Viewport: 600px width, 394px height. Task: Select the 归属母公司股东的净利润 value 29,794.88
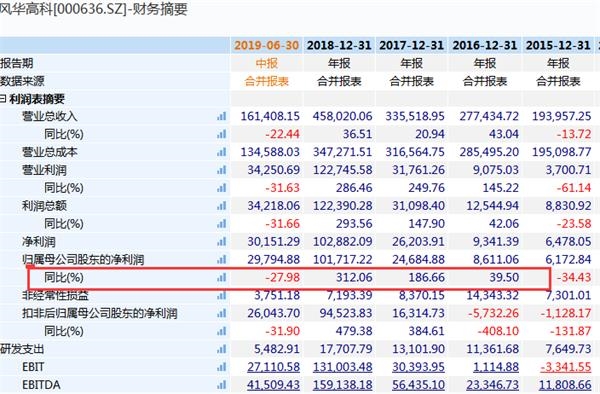click(273, 260)
